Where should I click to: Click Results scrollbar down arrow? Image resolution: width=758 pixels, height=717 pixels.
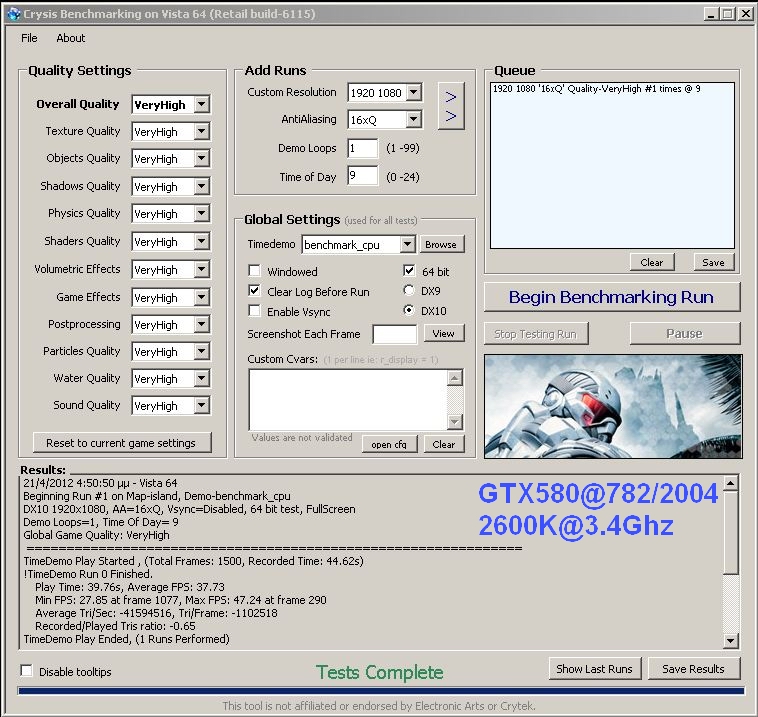[730, 641]
